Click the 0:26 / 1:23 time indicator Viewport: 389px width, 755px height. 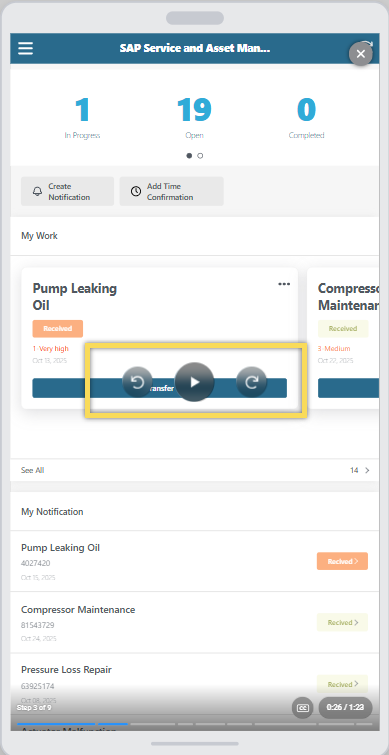[x=345, y=707]
